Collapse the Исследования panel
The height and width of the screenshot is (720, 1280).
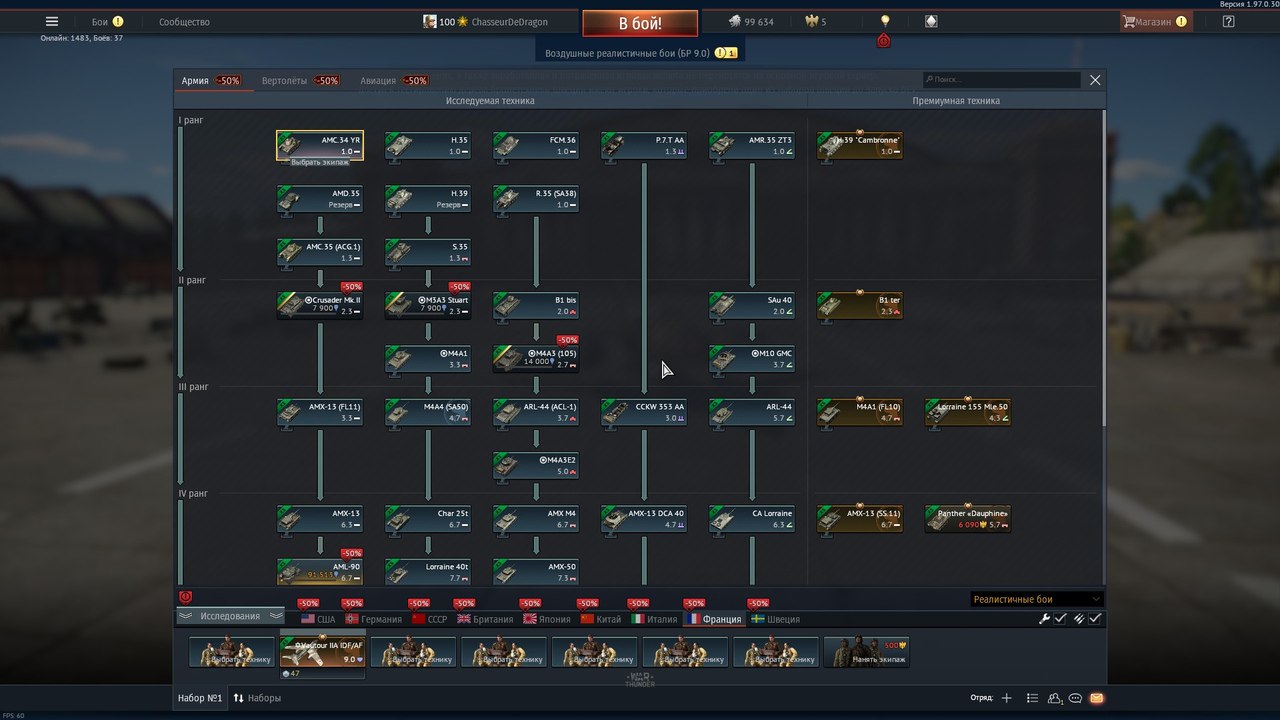click(x=231, y=616)
